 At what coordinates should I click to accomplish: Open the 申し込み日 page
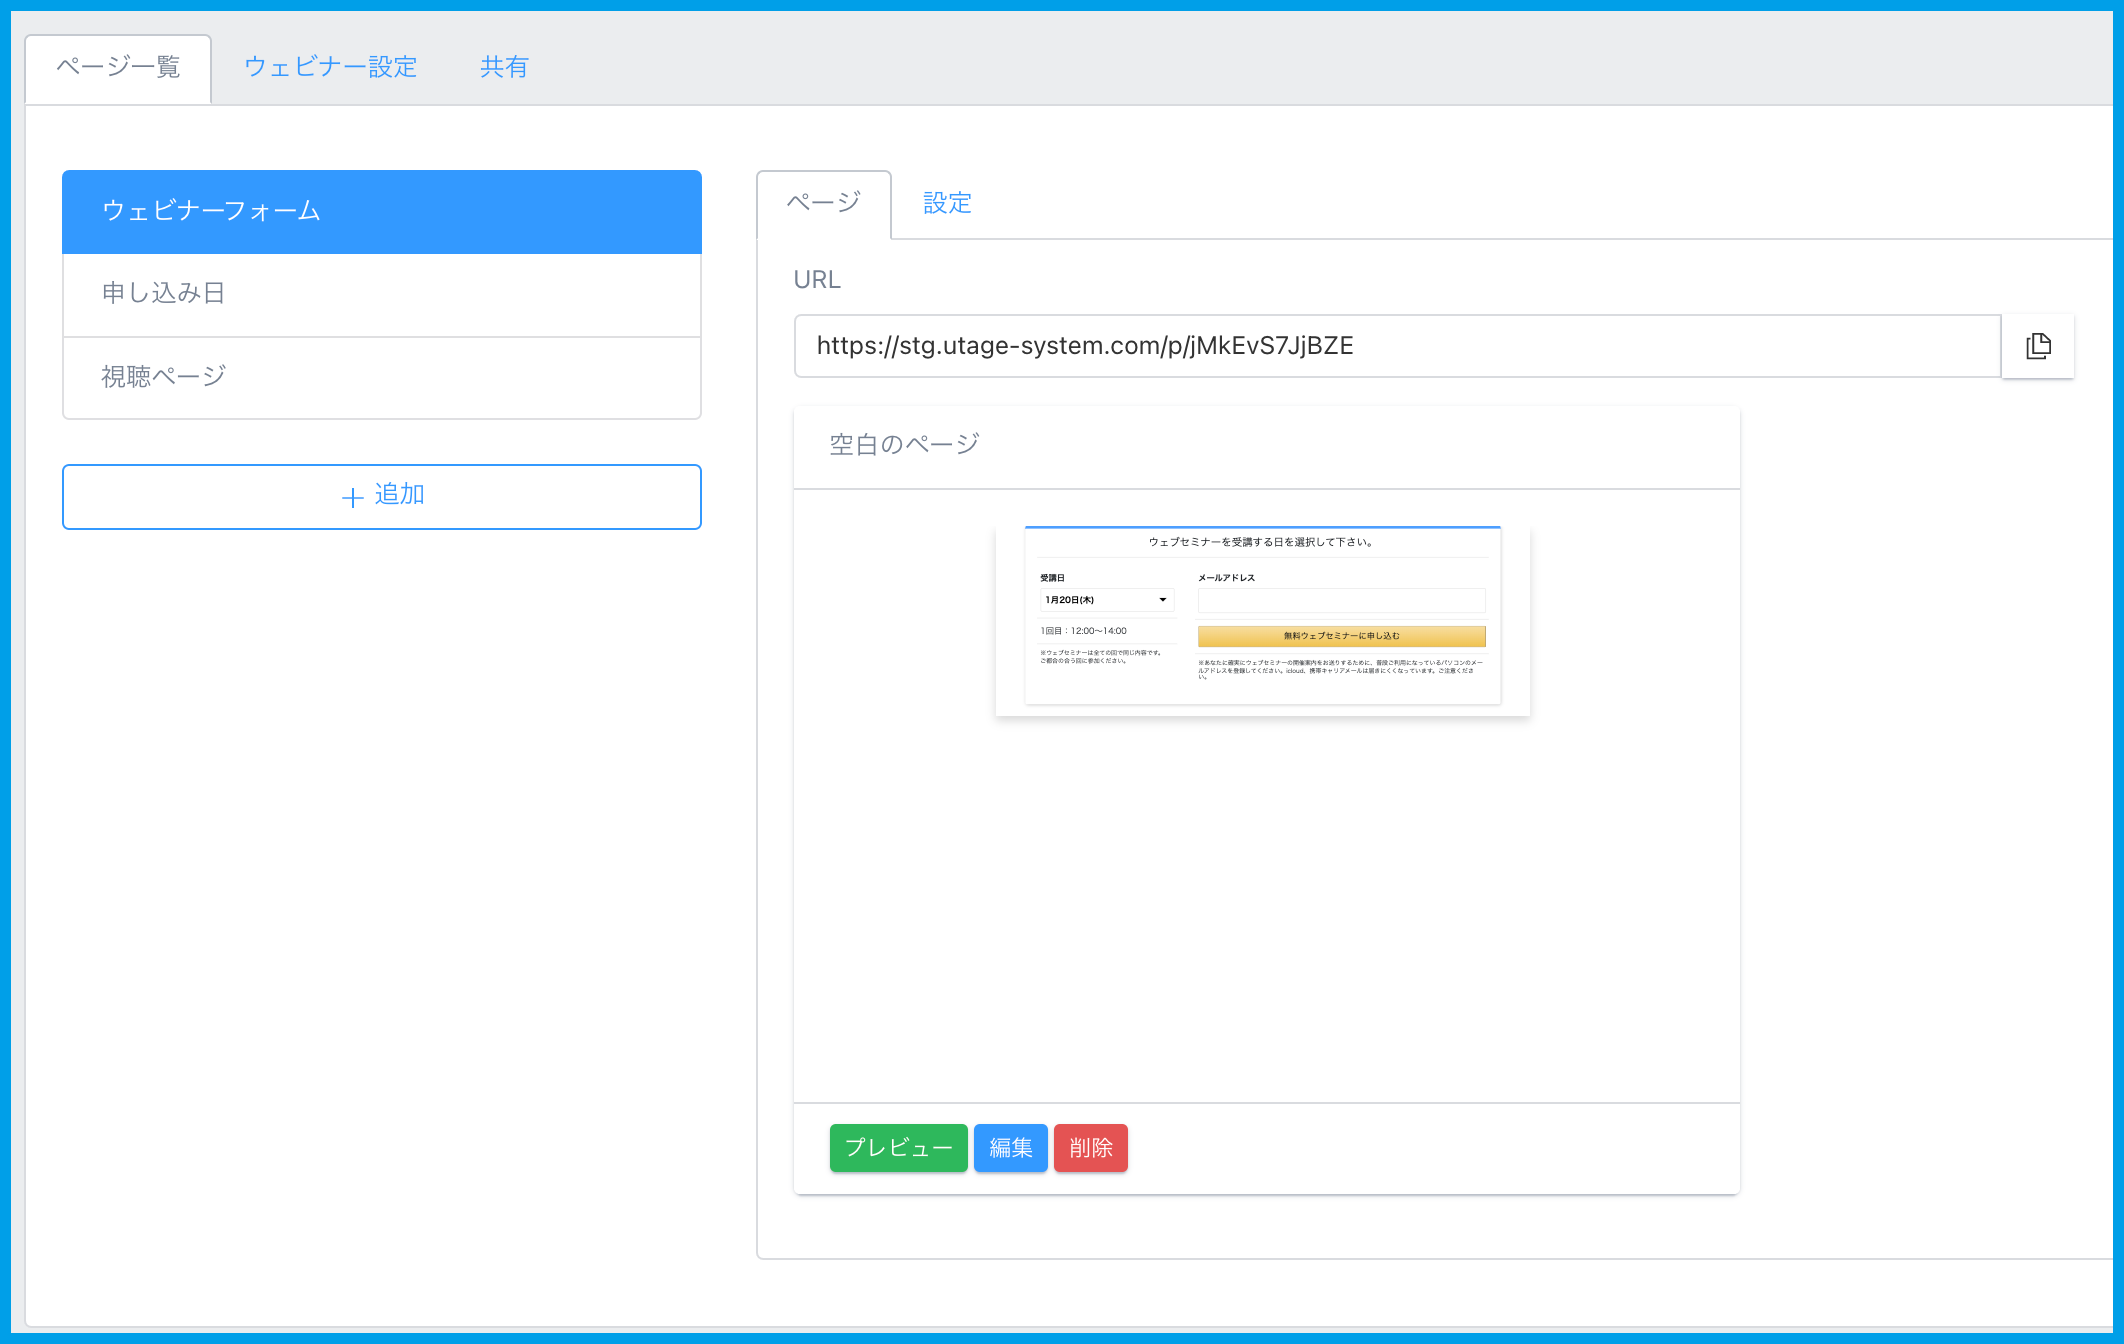(381, 294)
